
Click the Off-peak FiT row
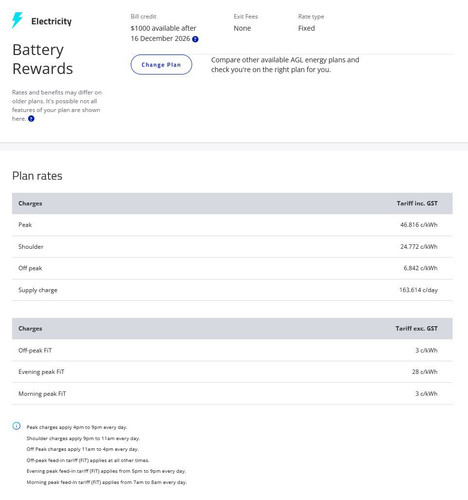click(232, 350)
